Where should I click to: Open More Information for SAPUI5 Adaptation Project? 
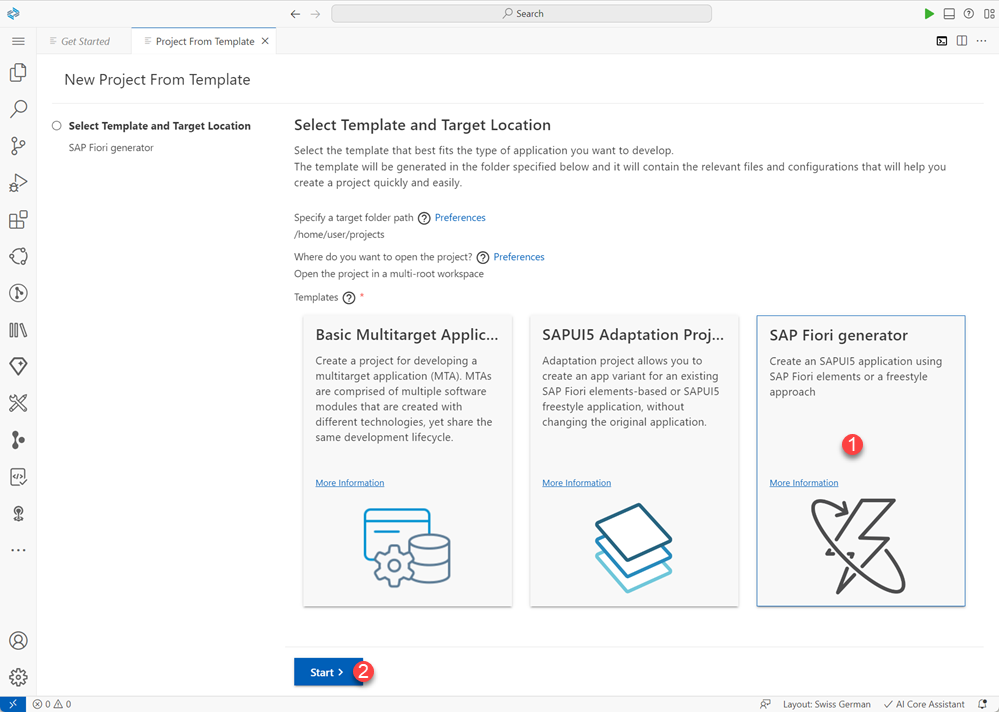tap(577, 483)
